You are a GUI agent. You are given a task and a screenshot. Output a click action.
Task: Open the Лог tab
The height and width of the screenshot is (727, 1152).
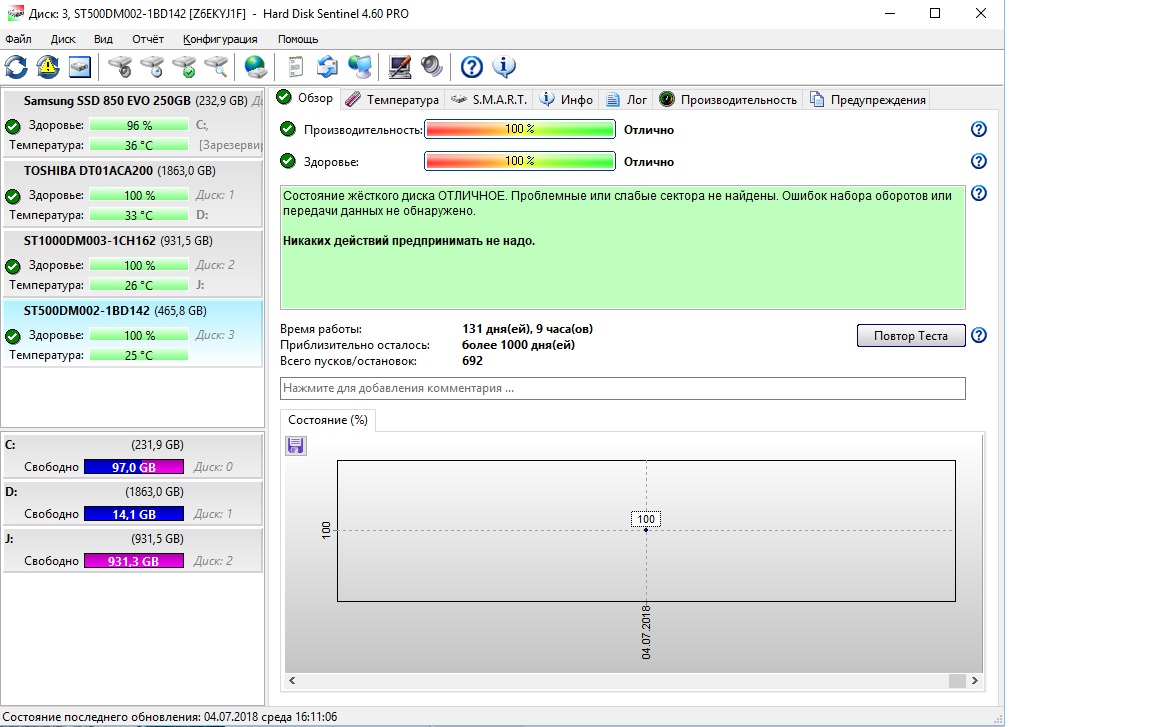(x=627, y=100)
